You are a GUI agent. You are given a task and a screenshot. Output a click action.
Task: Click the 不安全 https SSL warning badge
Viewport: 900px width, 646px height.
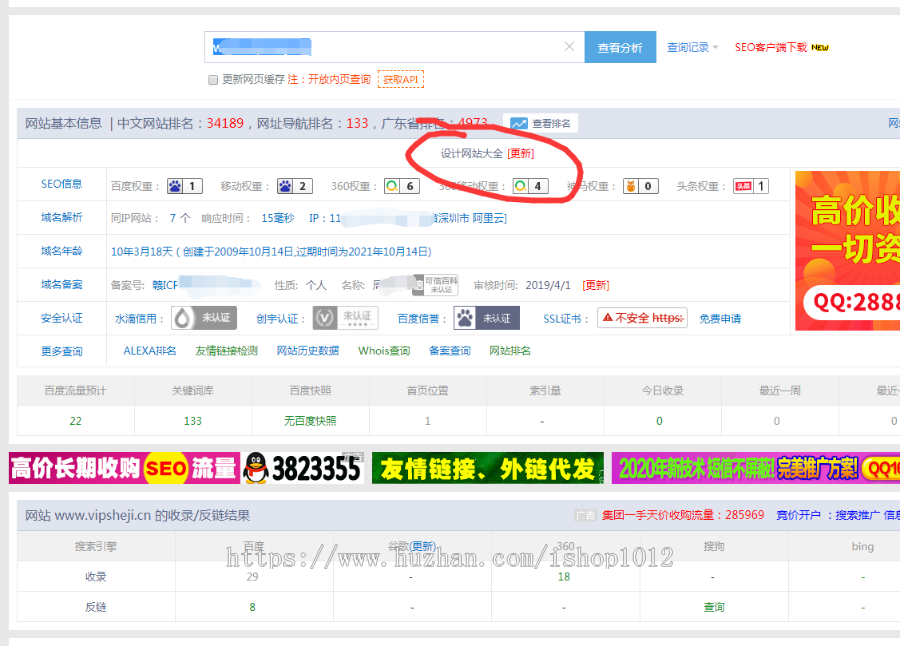click(x=640, y=317)
